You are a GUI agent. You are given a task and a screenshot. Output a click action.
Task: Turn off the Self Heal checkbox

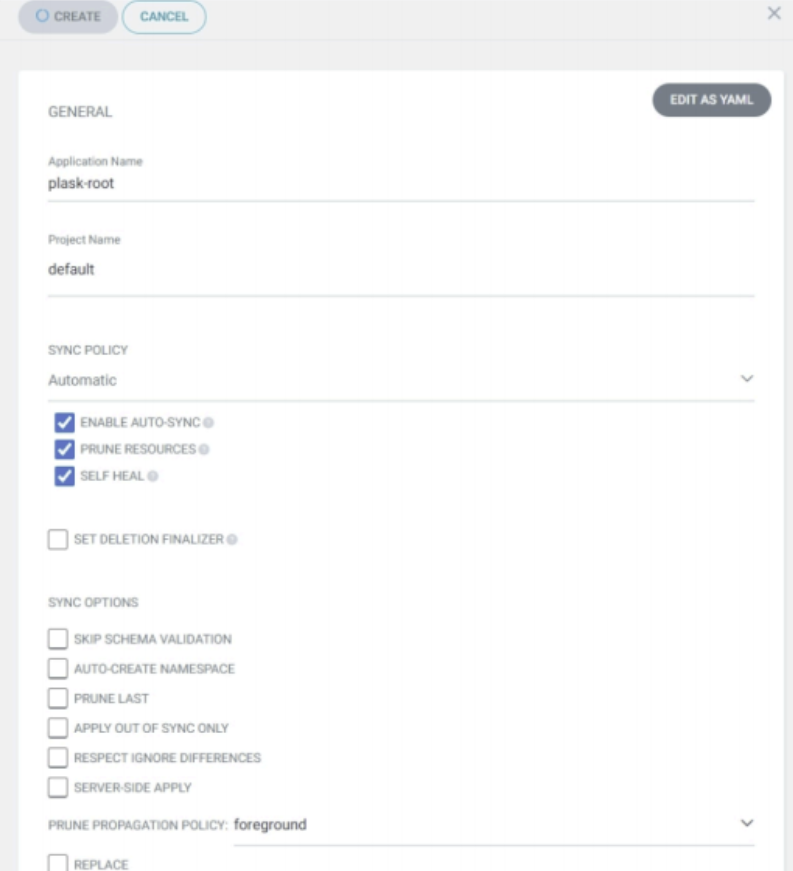click(65, 477)
